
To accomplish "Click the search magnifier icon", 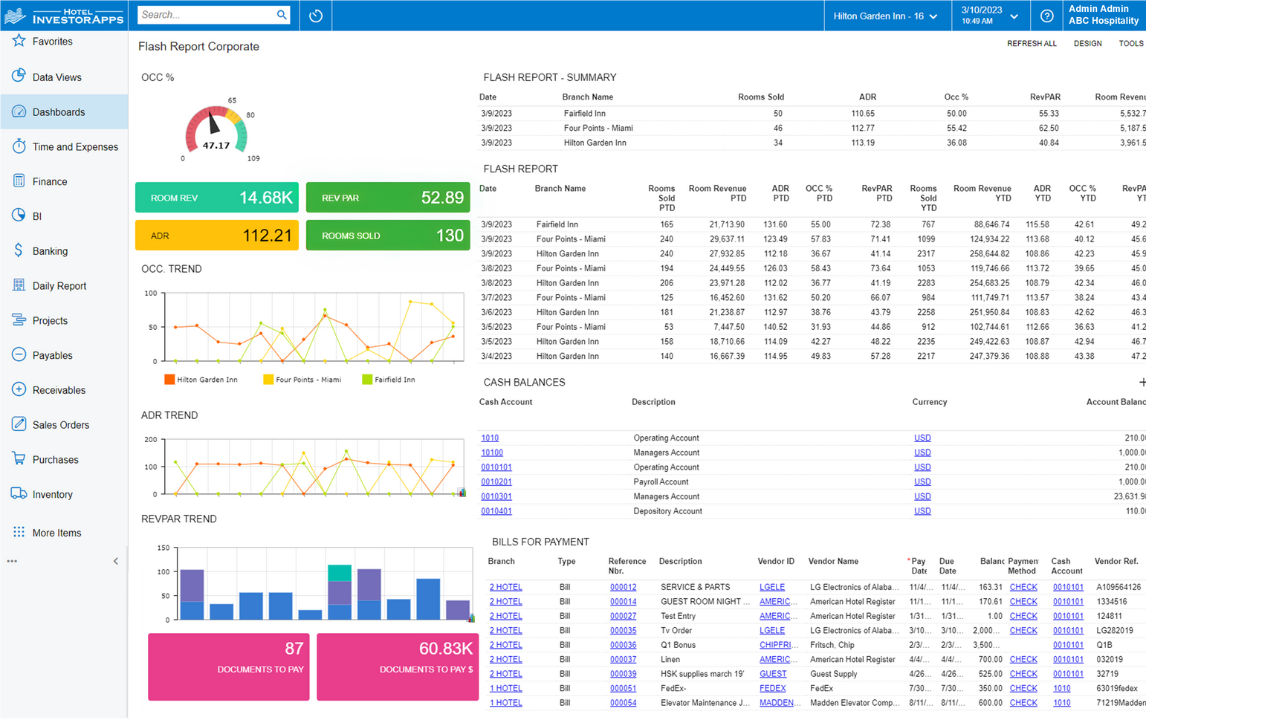I will pyautogui.click(x=282, y=15).
